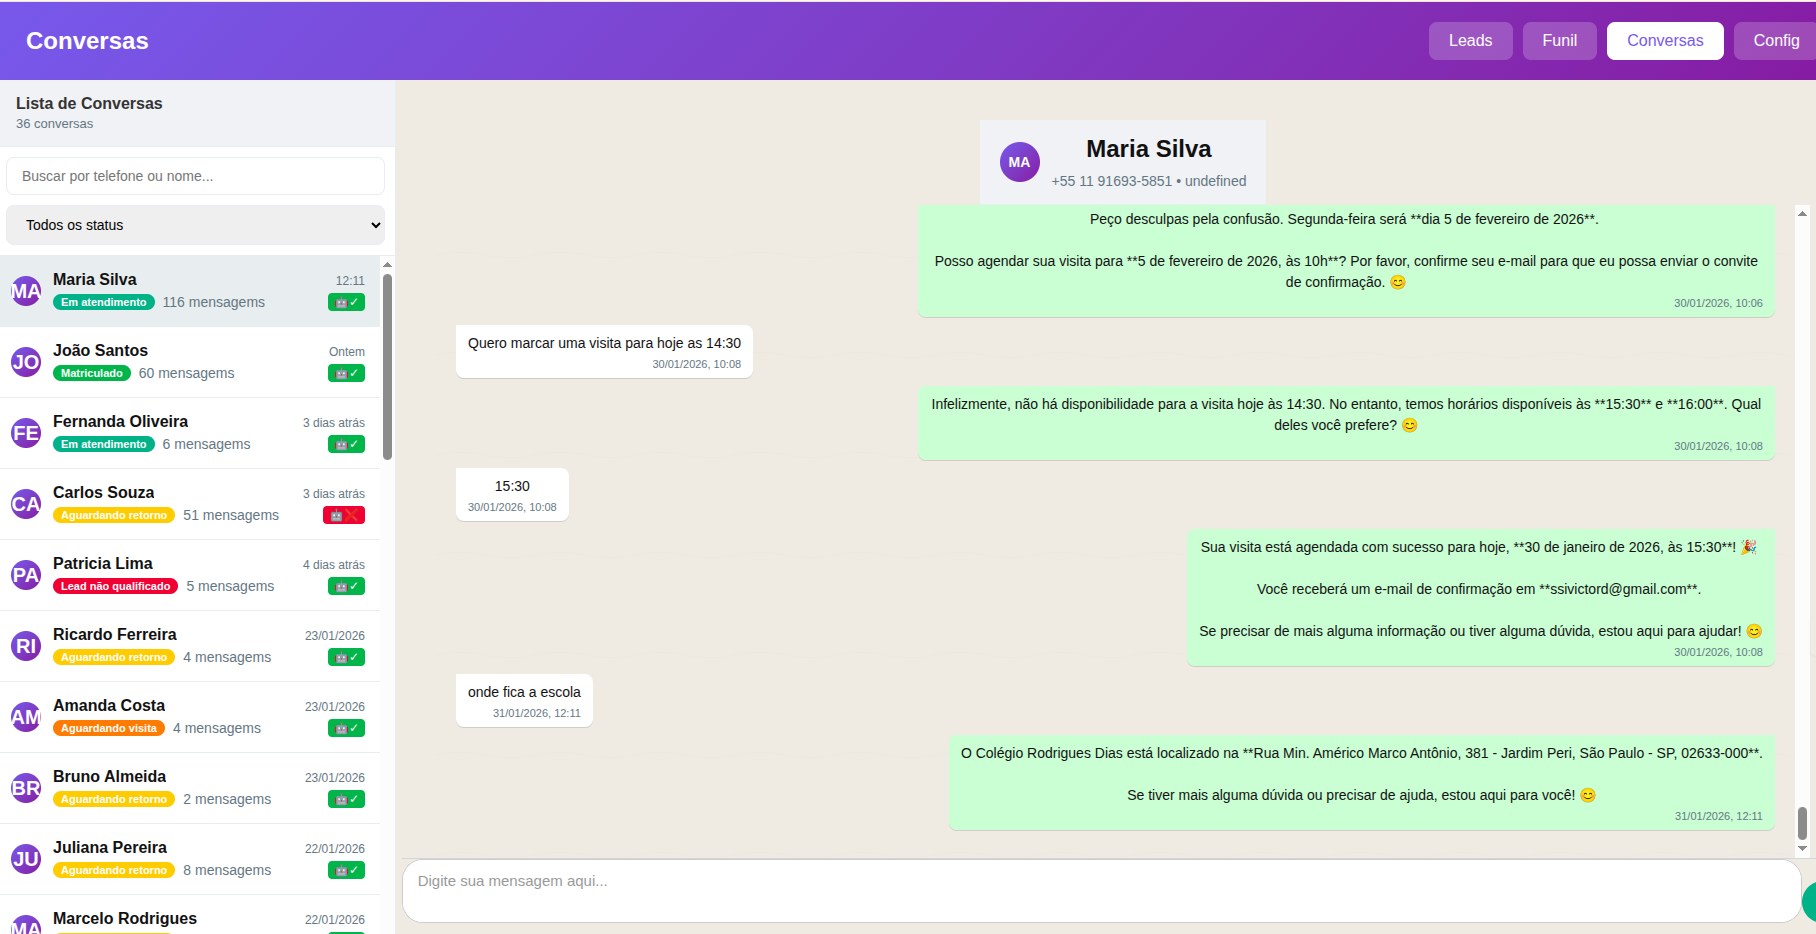Click the Config button
Screen dimensions: 1816x934
1777,40
